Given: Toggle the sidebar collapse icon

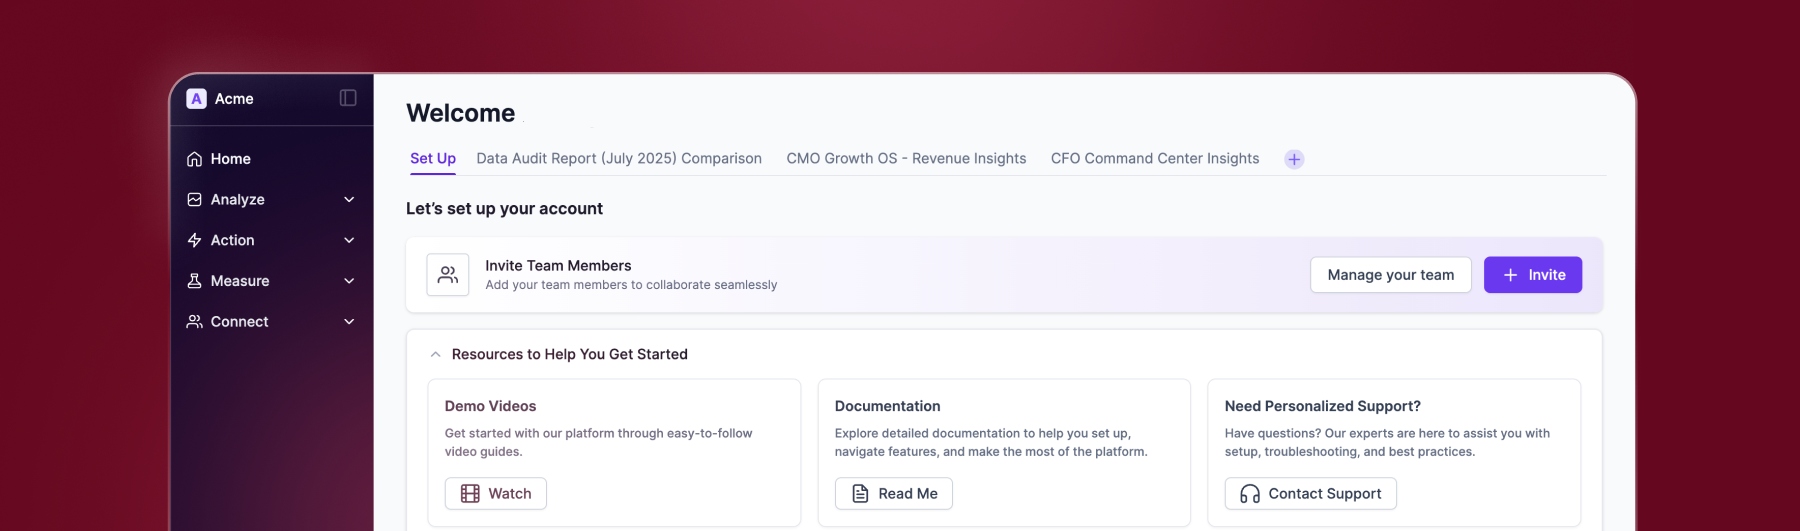Looking at the screenshot, I should [348, 98].
